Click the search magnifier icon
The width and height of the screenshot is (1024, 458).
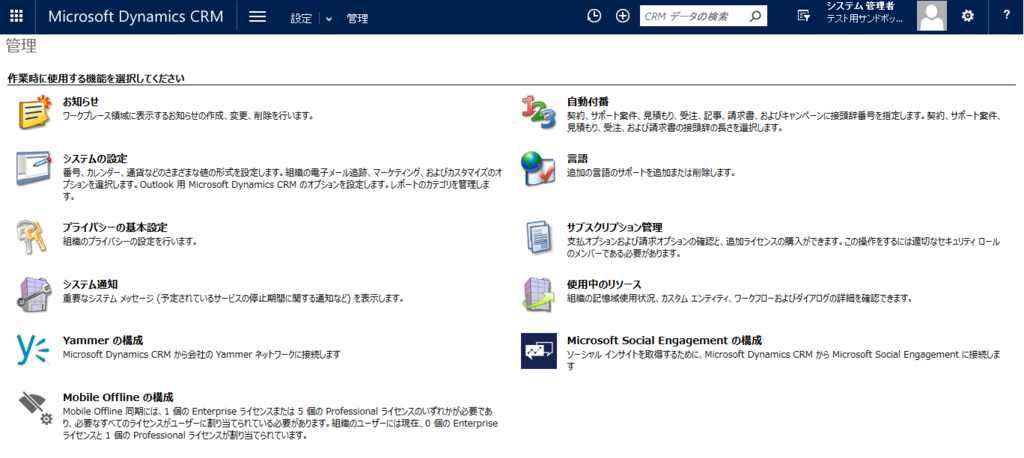point(756,16)
